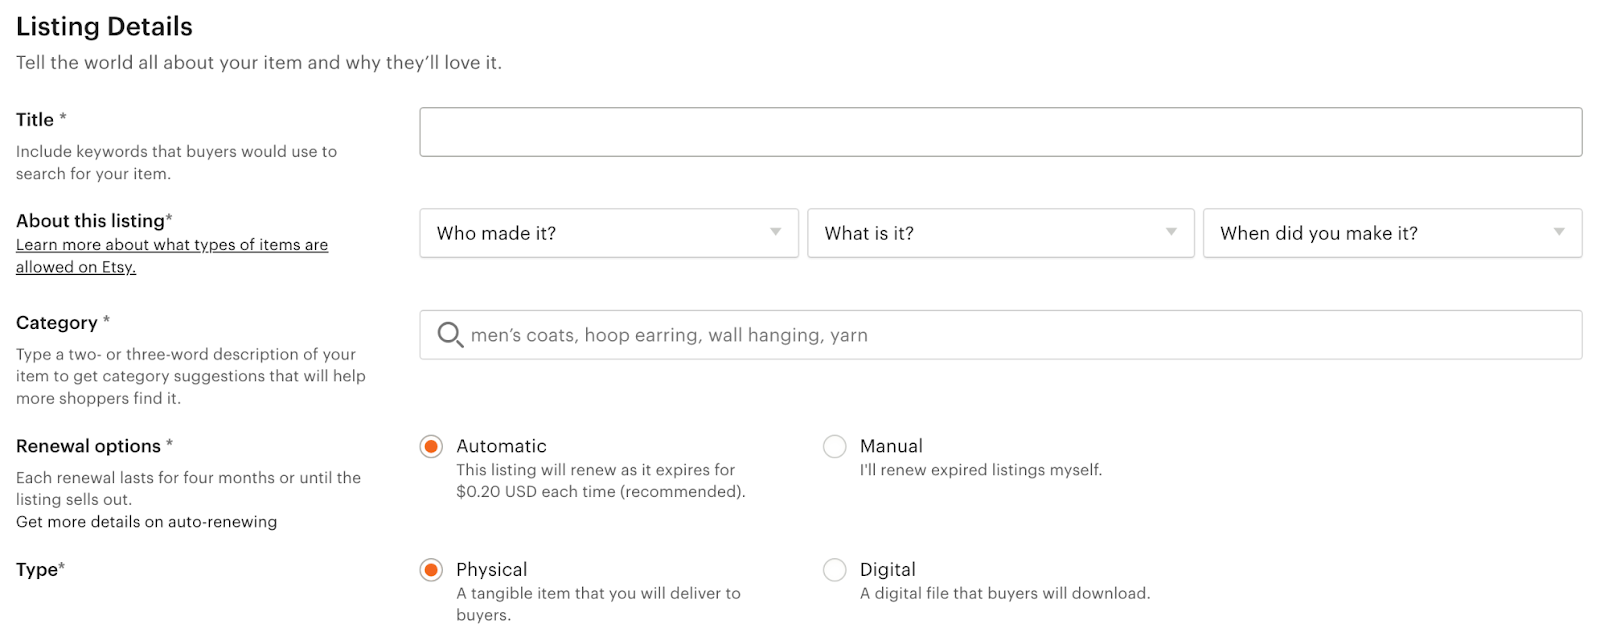Click the arrow in When did you make it
This screenshot has height=637, width=1600.
point(1558,232)
